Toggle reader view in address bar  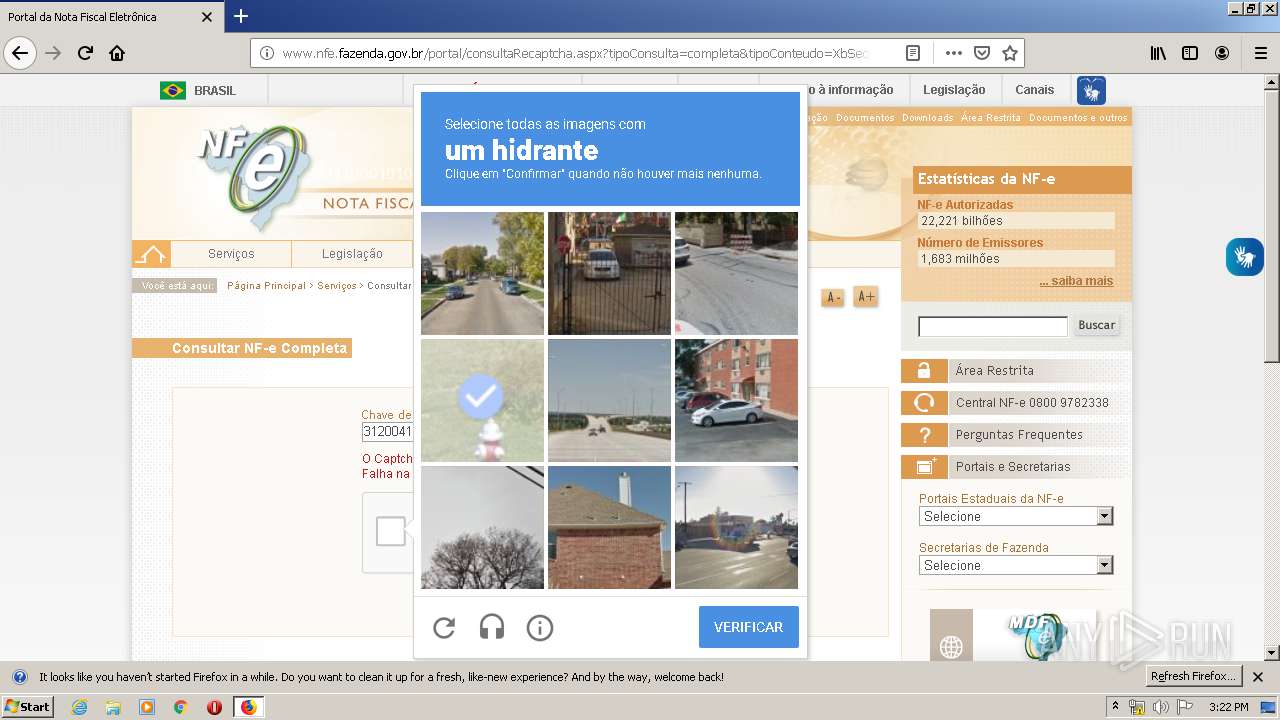coord(913,53)
